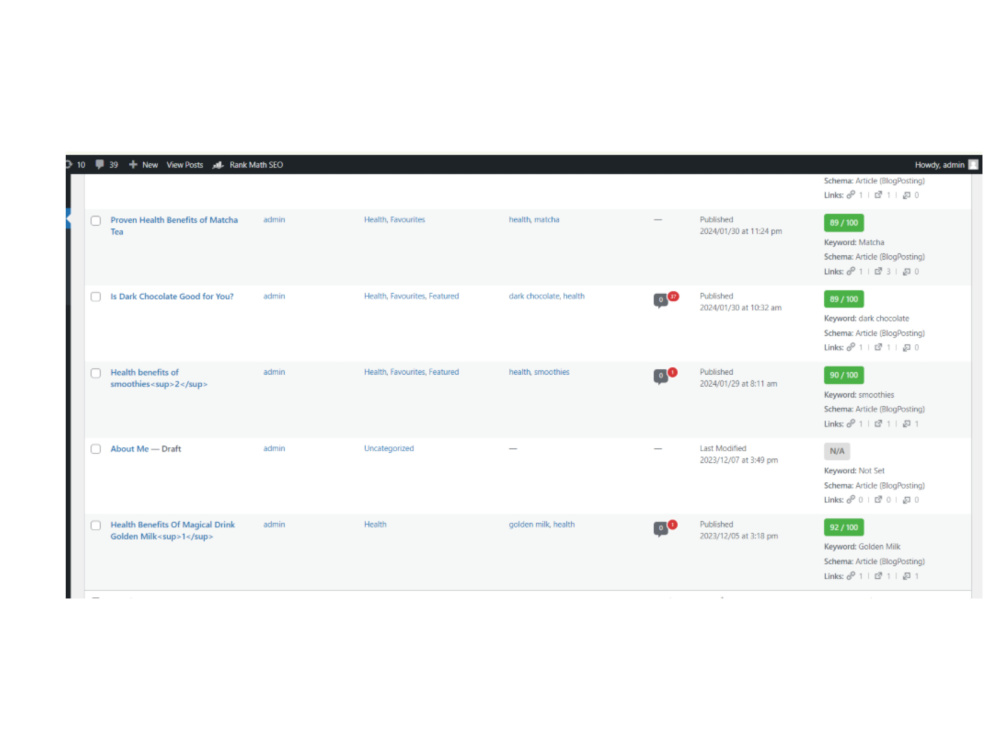Select checkbox for Proven Health Benefits of Matcha Tea
This screenshot has width=1000, height=750.
click(x=96, y=221)
